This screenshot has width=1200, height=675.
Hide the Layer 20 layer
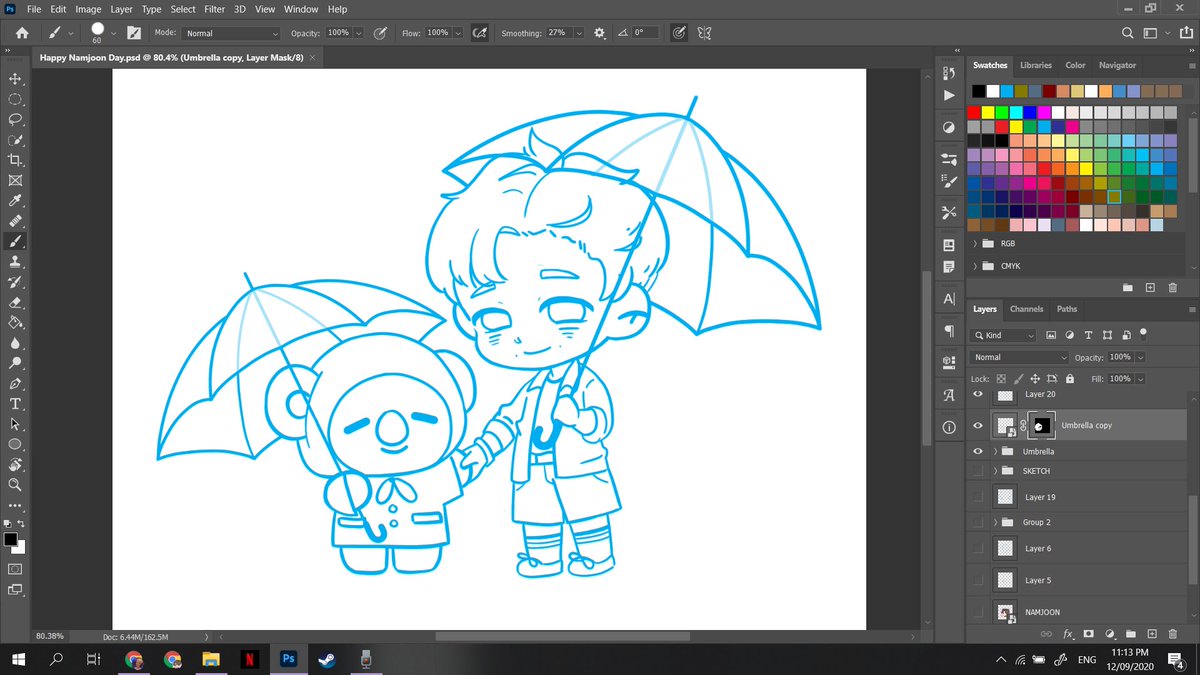978,396
